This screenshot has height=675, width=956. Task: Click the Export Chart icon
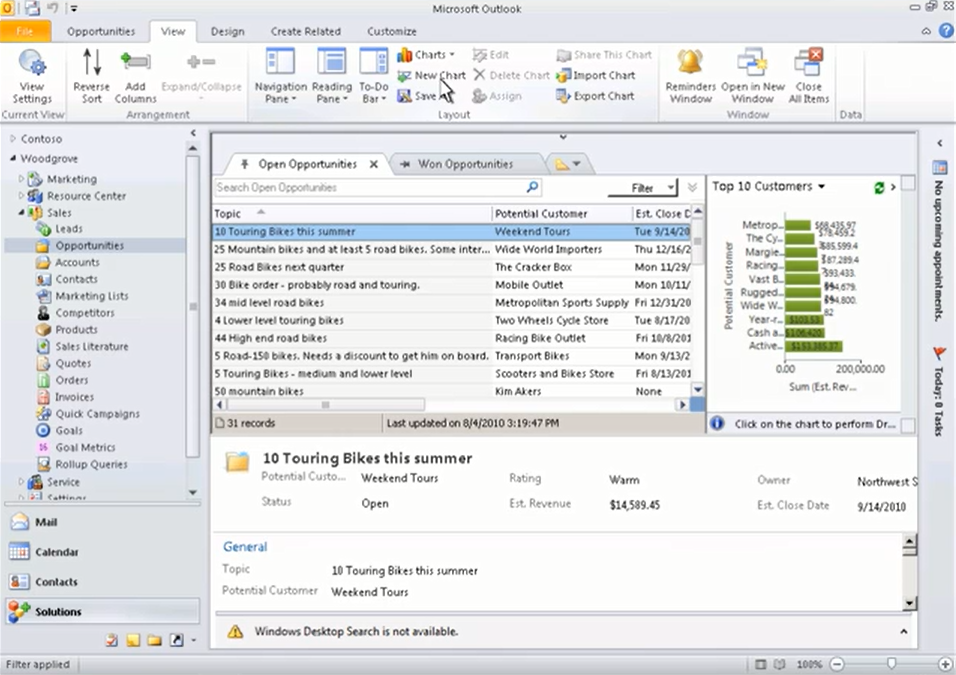[562, 96]
